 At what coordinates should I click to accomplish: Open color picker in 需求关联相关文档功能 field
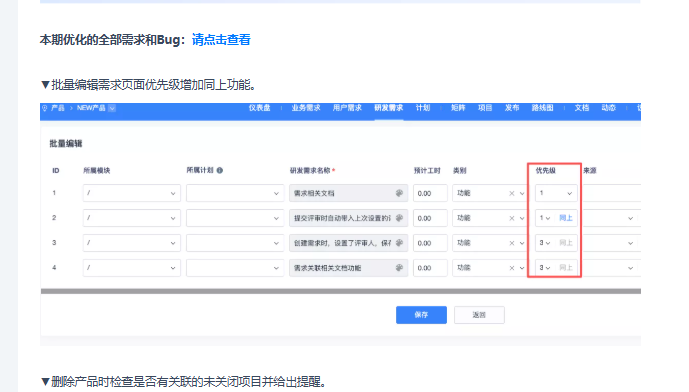pos(399,268)
